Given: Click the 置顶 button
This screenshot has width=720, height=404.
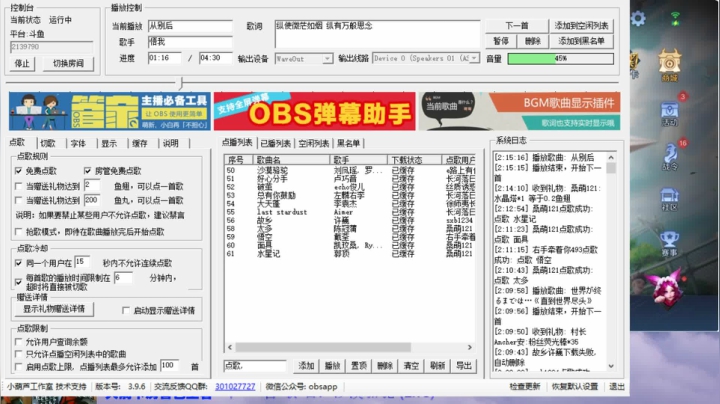Looking at the screenshot, I should pyautogui.click(x=359, y=365).
